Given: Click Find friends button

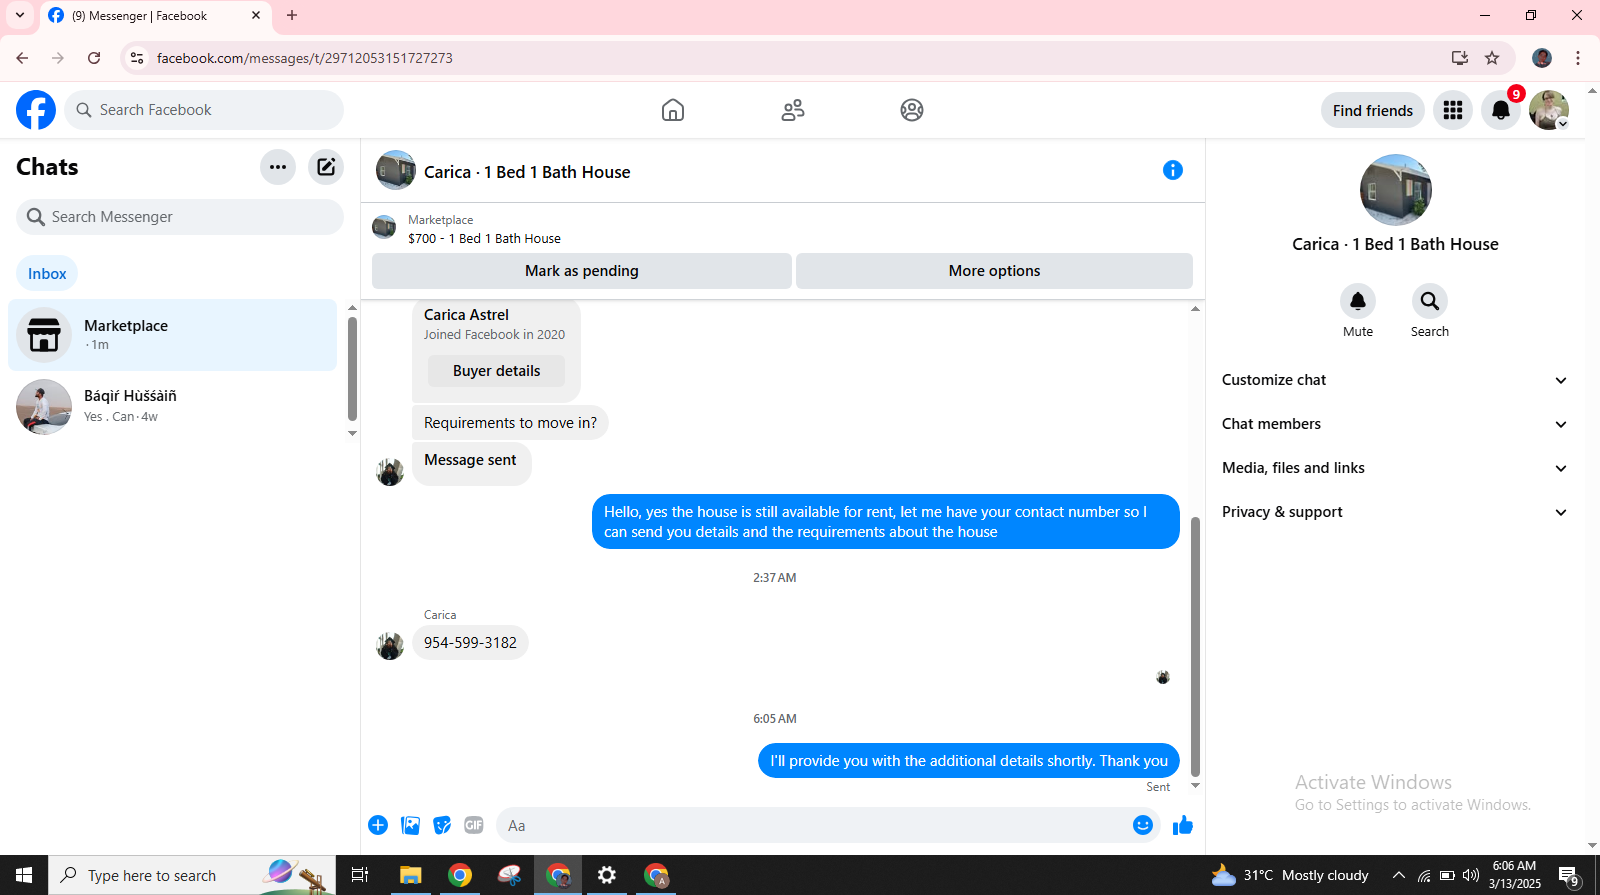Looking at the screenshot, I should tap(1373, 110).
